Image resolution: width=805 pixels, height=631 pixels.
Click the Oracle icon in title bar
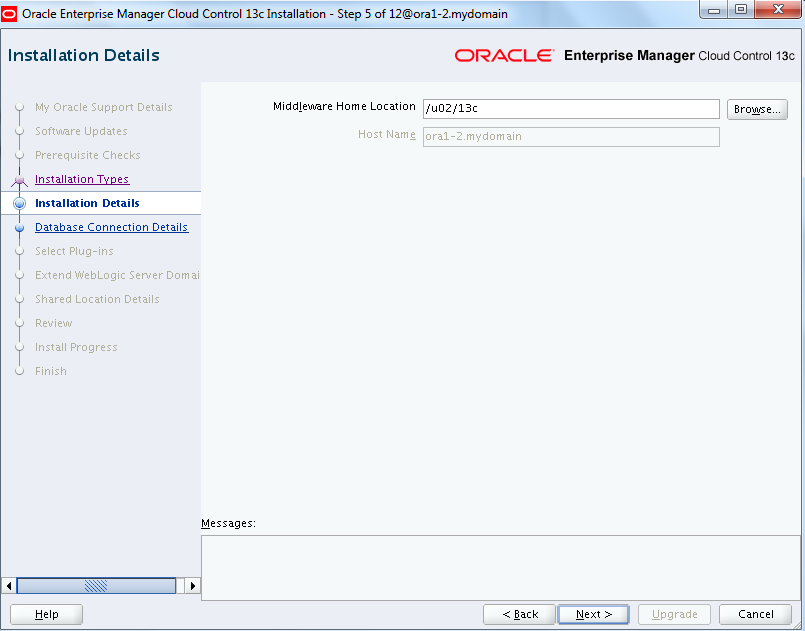pyautogui.click(x=10, y=13)
